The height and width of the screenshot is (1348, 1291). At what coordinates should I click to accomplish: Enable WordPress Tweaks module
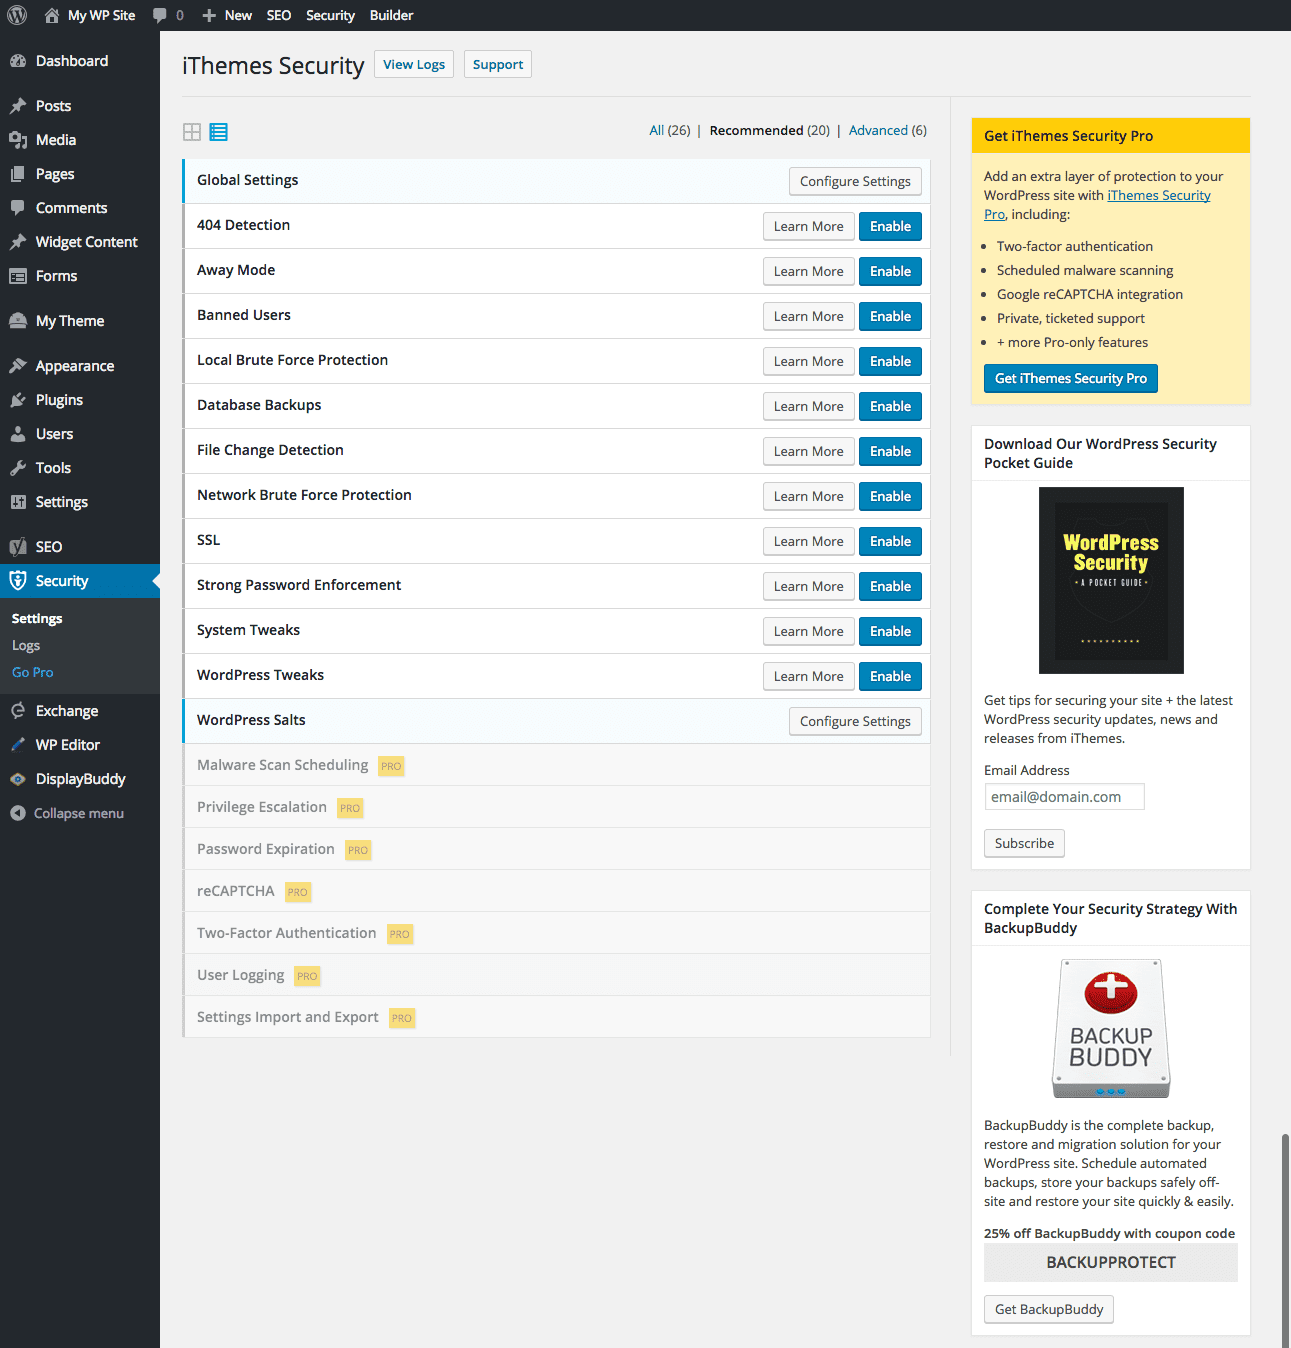(890, 676)
